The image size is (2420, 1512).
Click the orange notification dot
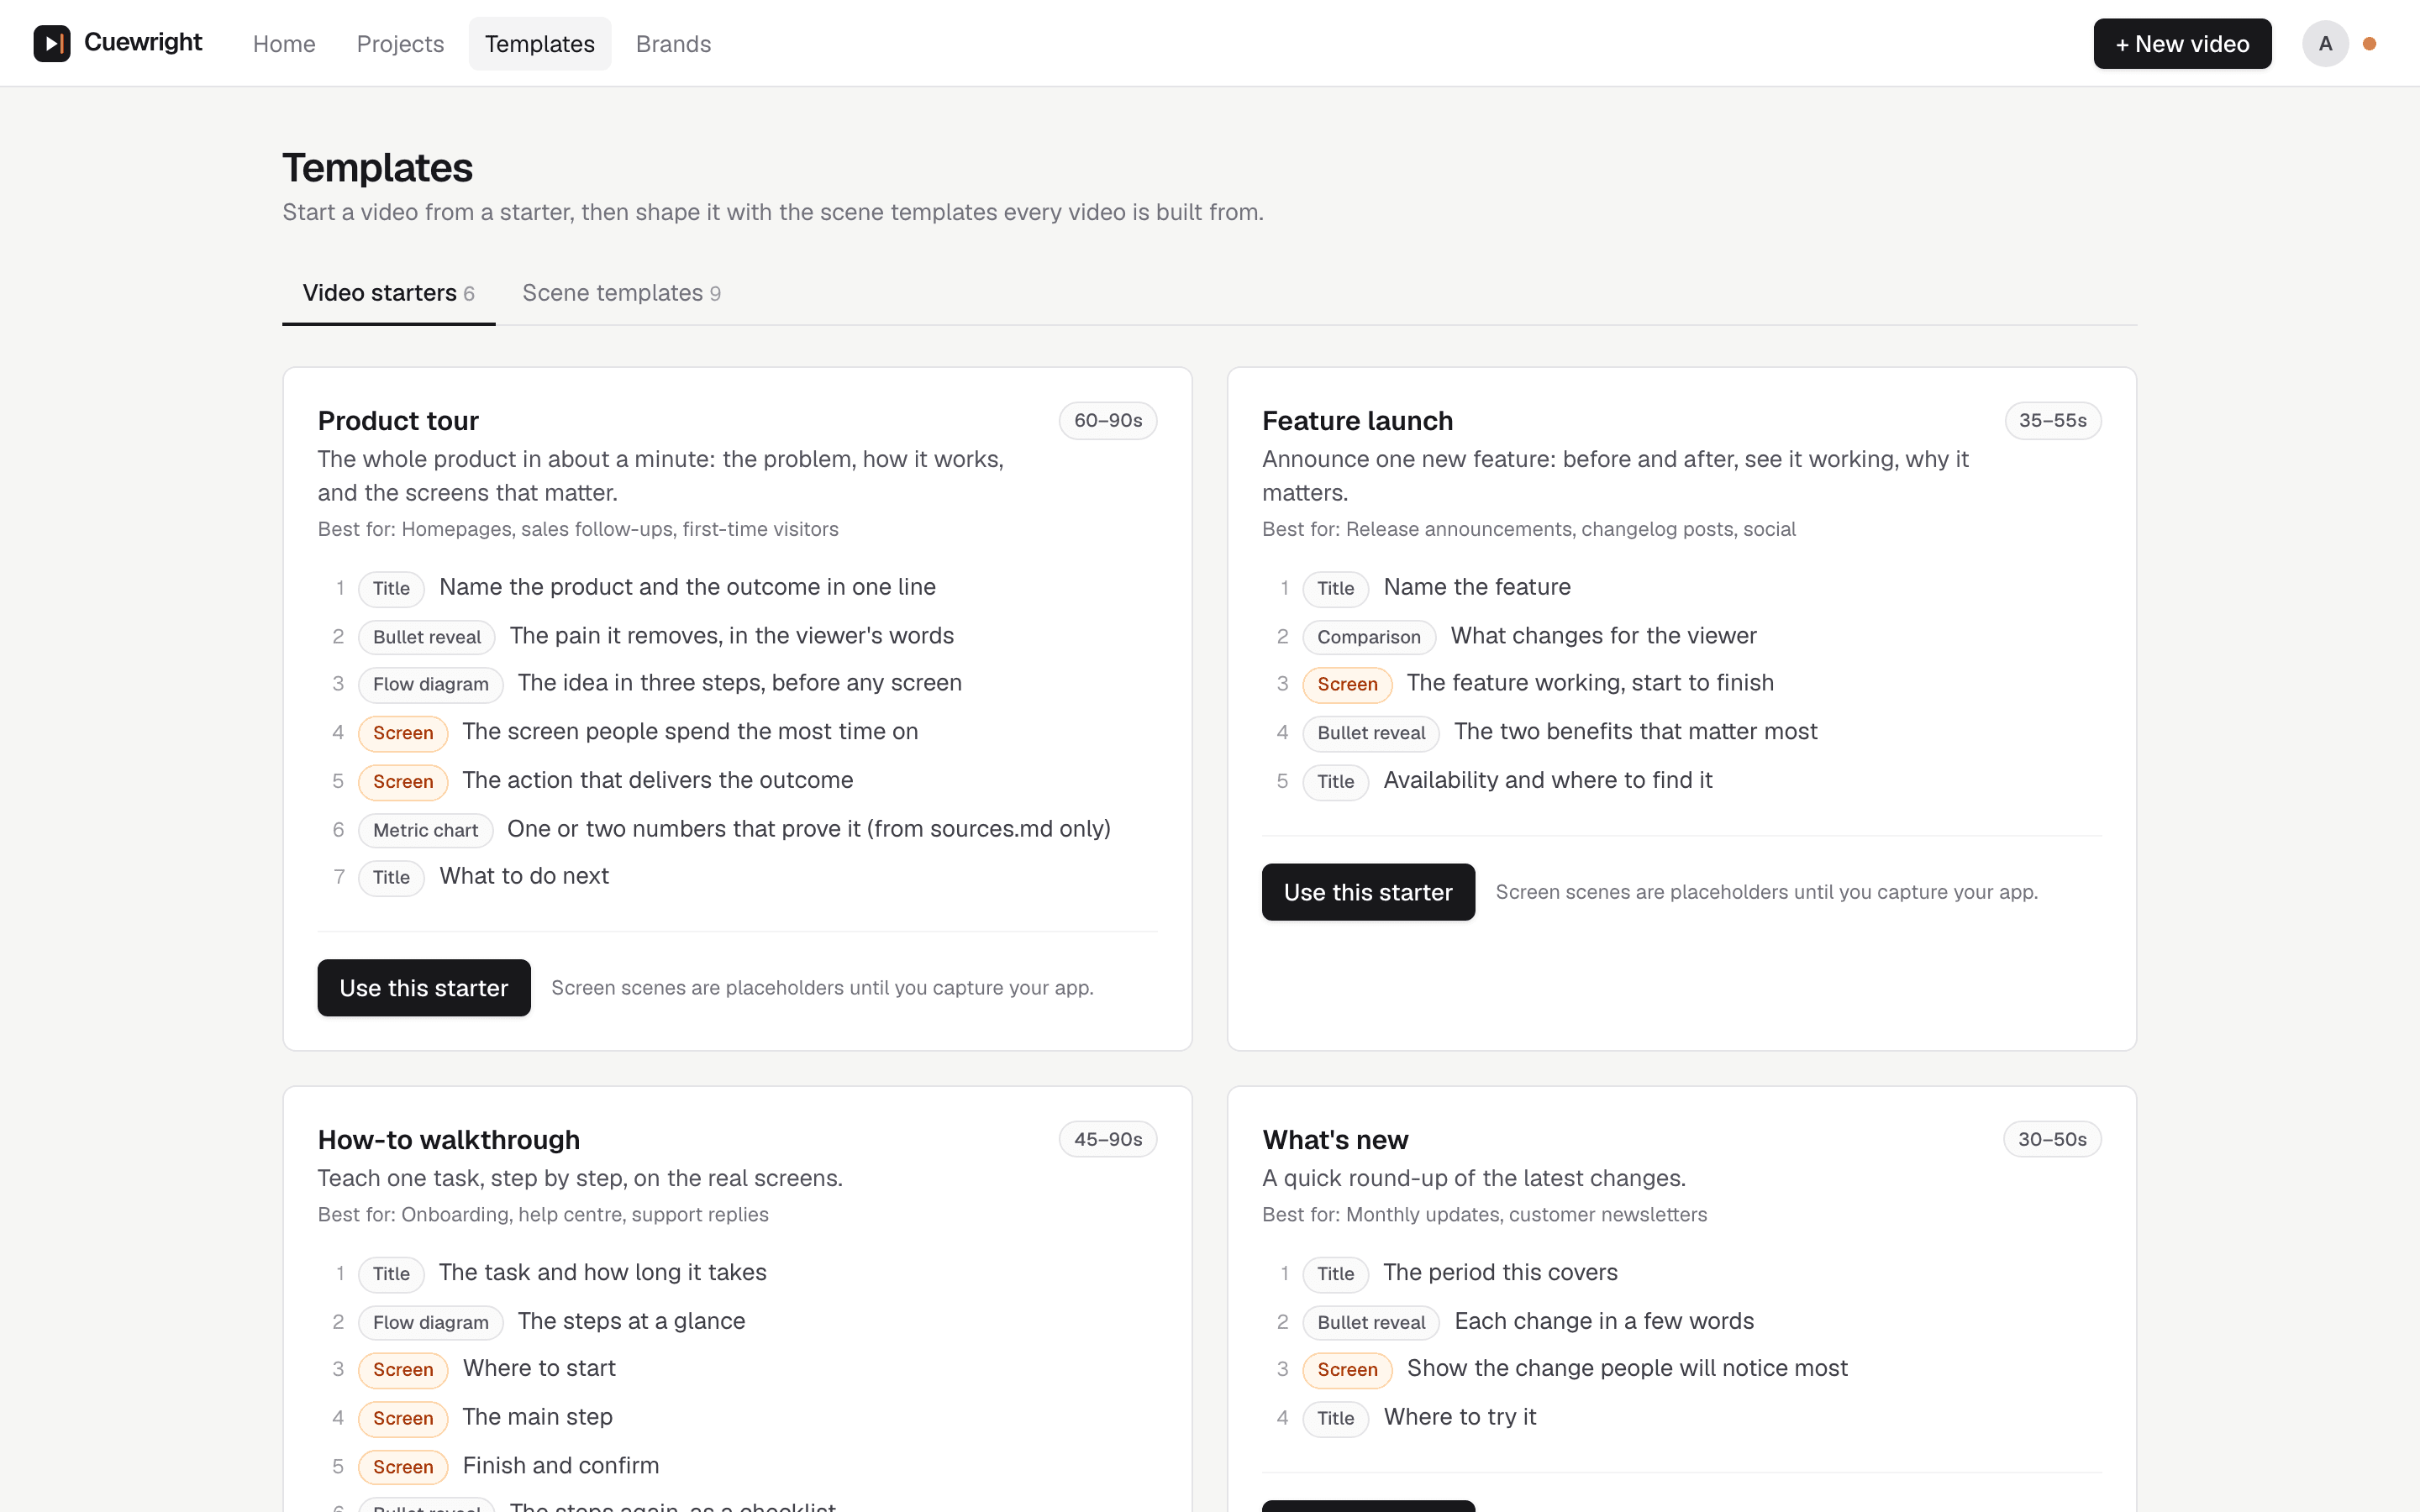[2369, 43]
